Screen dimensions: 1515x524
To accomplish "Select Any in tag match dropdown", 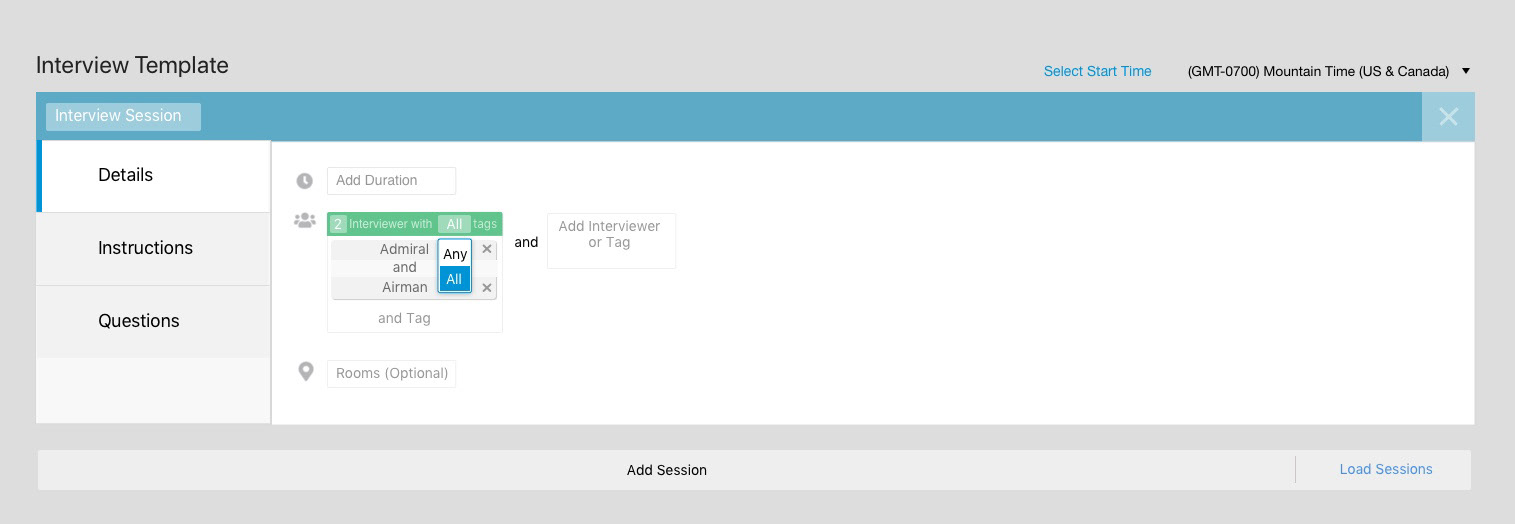I will [455, 254].
